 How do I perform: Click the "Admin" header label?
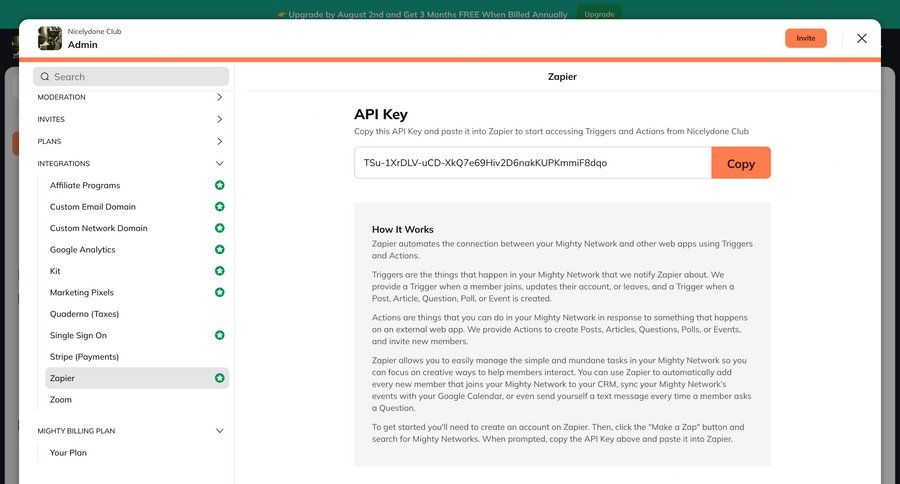coord(83,45)
